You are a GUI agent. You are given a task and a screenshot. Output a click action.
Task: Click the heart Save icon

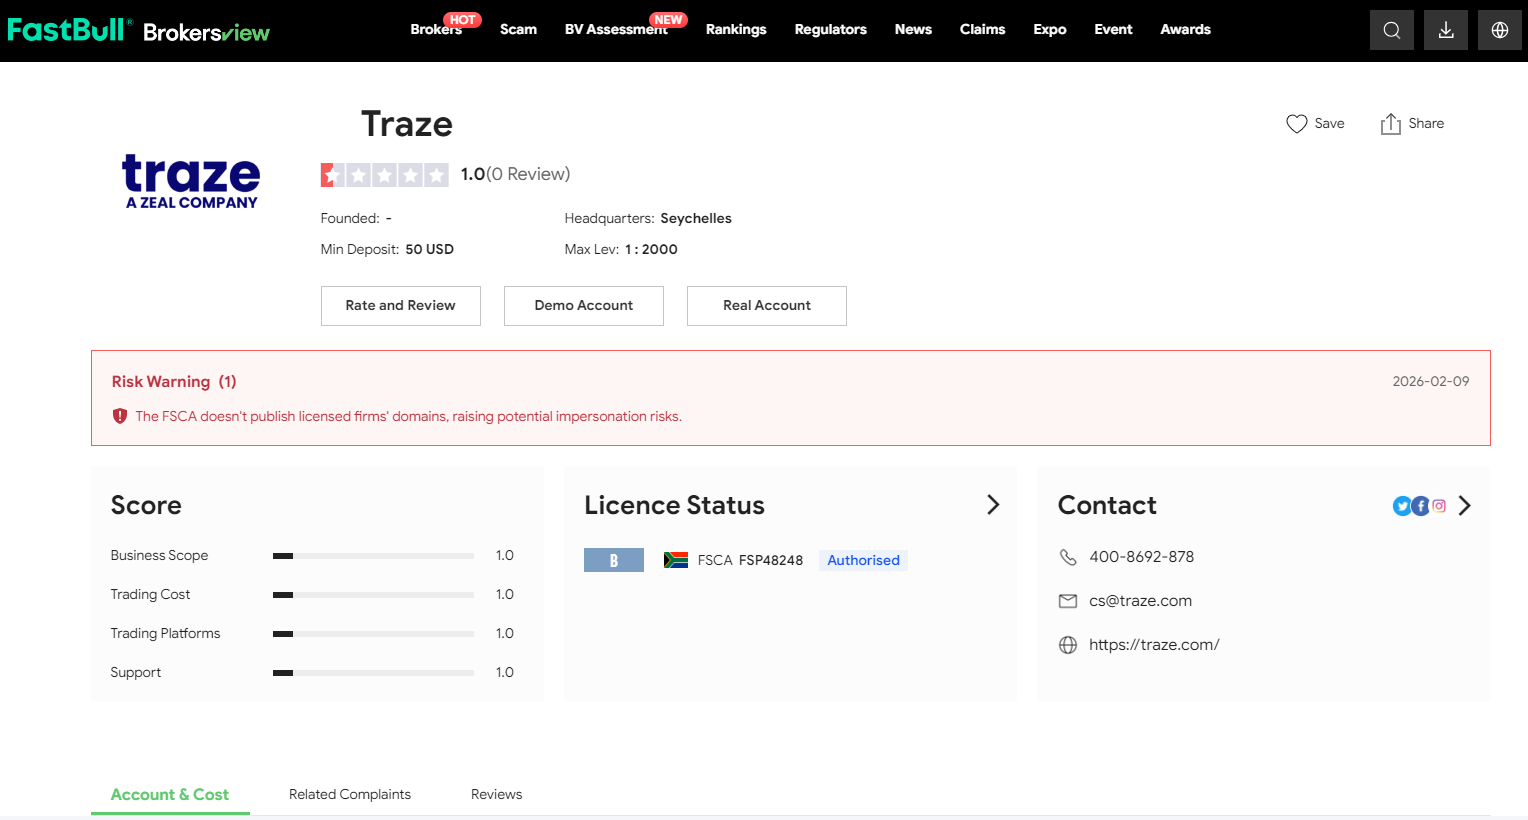click(1296, 124)
